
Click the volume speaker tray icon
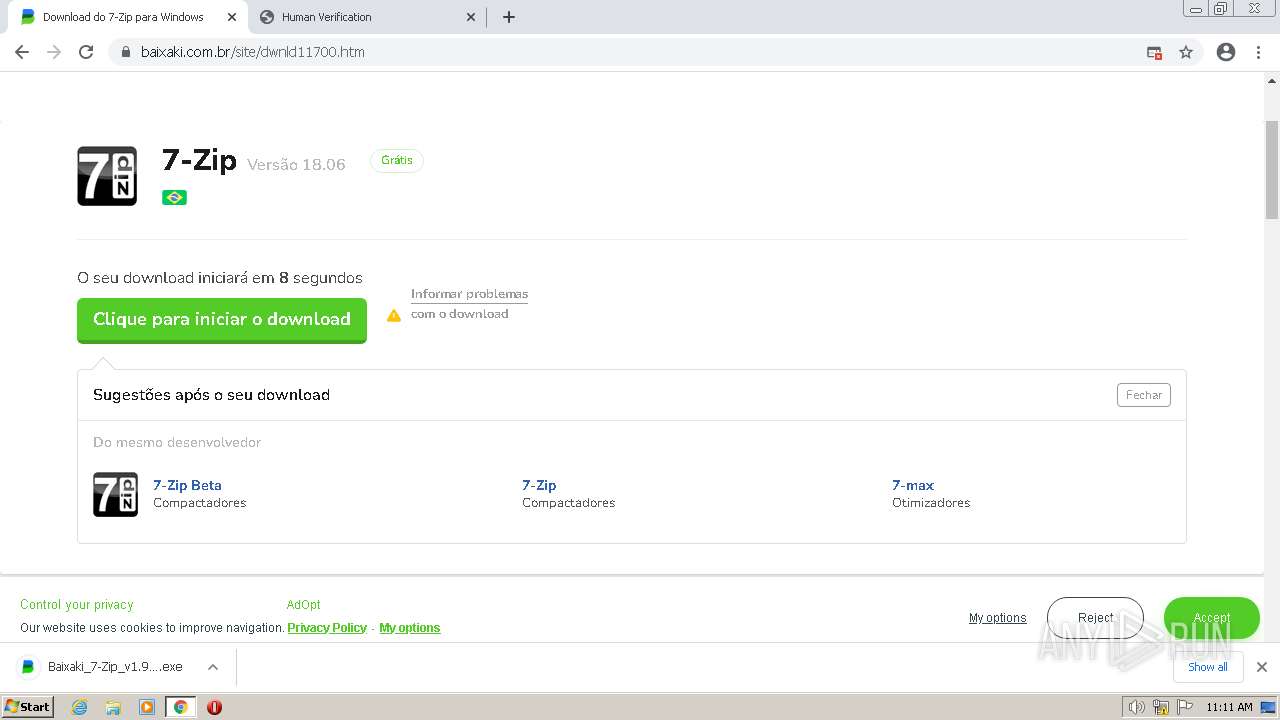(x=1136, y=707)
